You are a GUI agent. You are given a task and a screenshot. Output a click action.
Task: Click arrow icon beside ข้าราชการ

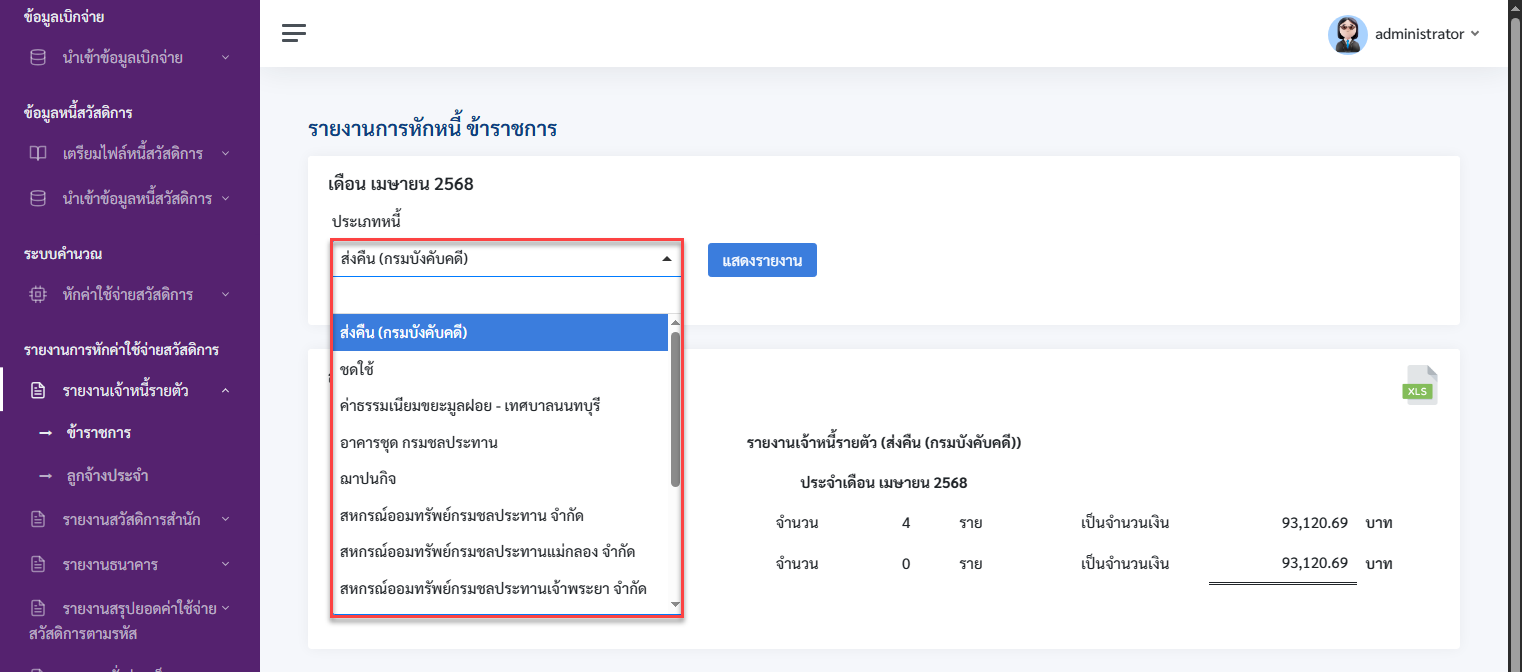(45, 433)
